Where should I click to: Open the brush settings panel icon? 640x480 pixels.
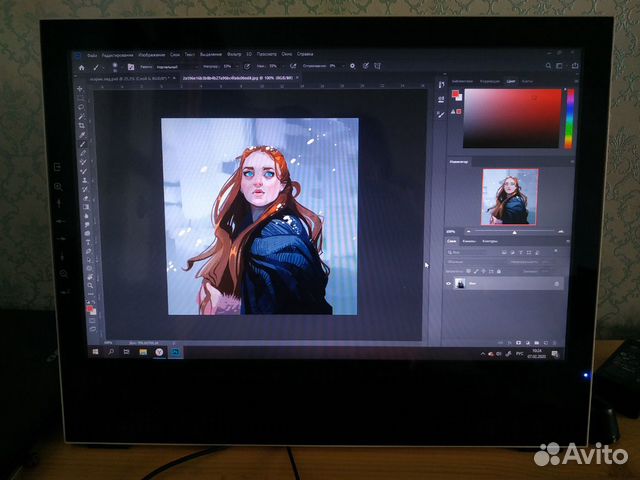(x=131, y=67)
